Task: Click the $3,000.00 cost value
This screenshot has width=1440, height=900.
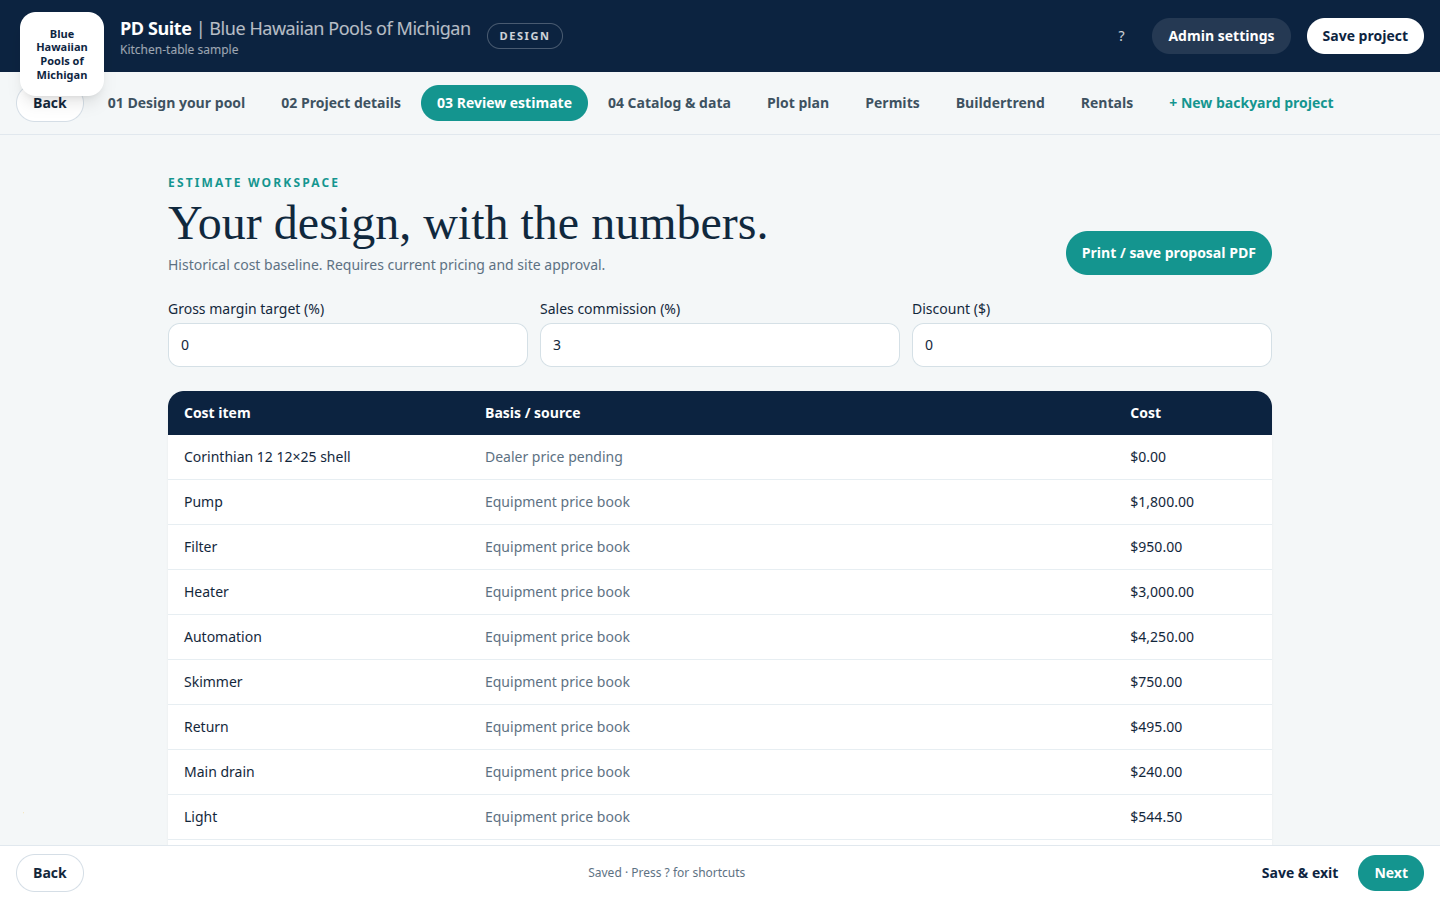Action: click(x=1162, y=592)
